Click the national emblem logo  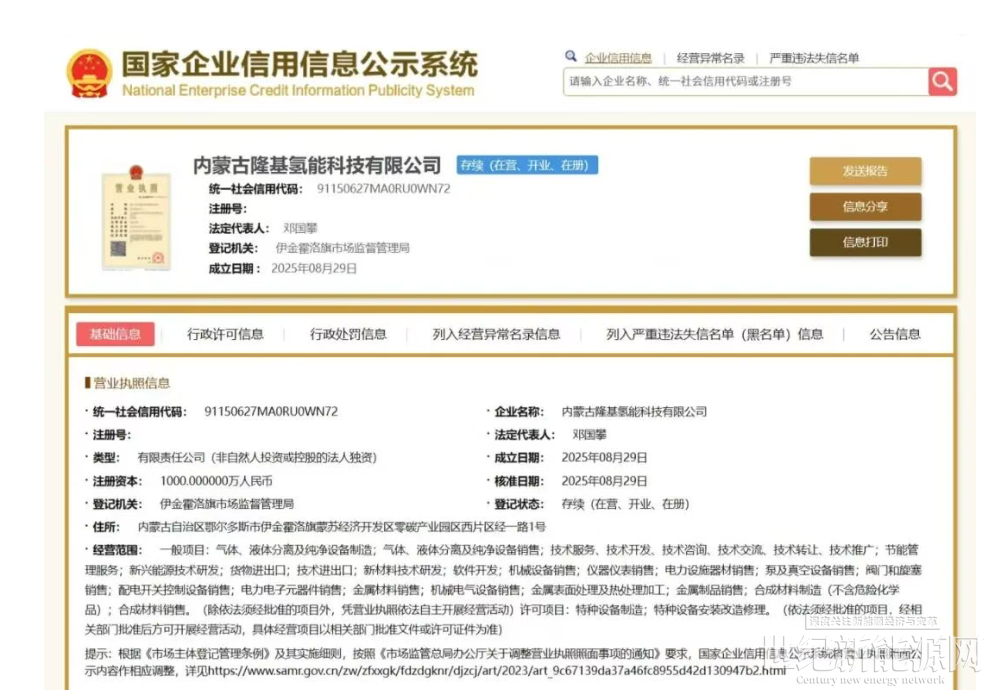coord(89,74)
